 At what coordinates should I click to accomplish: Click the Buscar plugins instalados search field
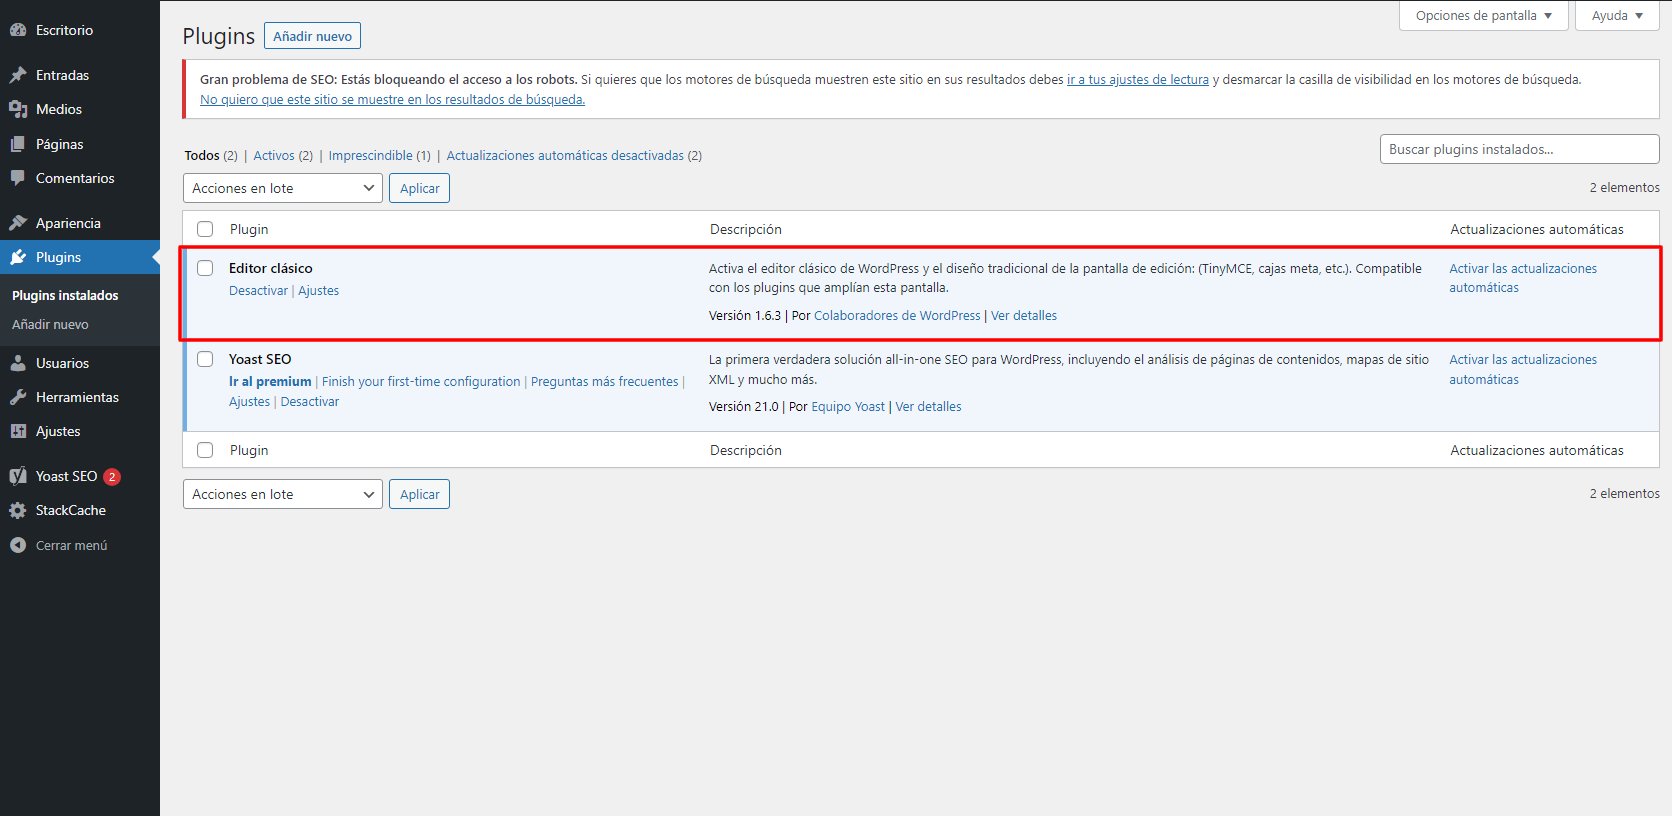pyautogui.click(x=1519, y=149)
